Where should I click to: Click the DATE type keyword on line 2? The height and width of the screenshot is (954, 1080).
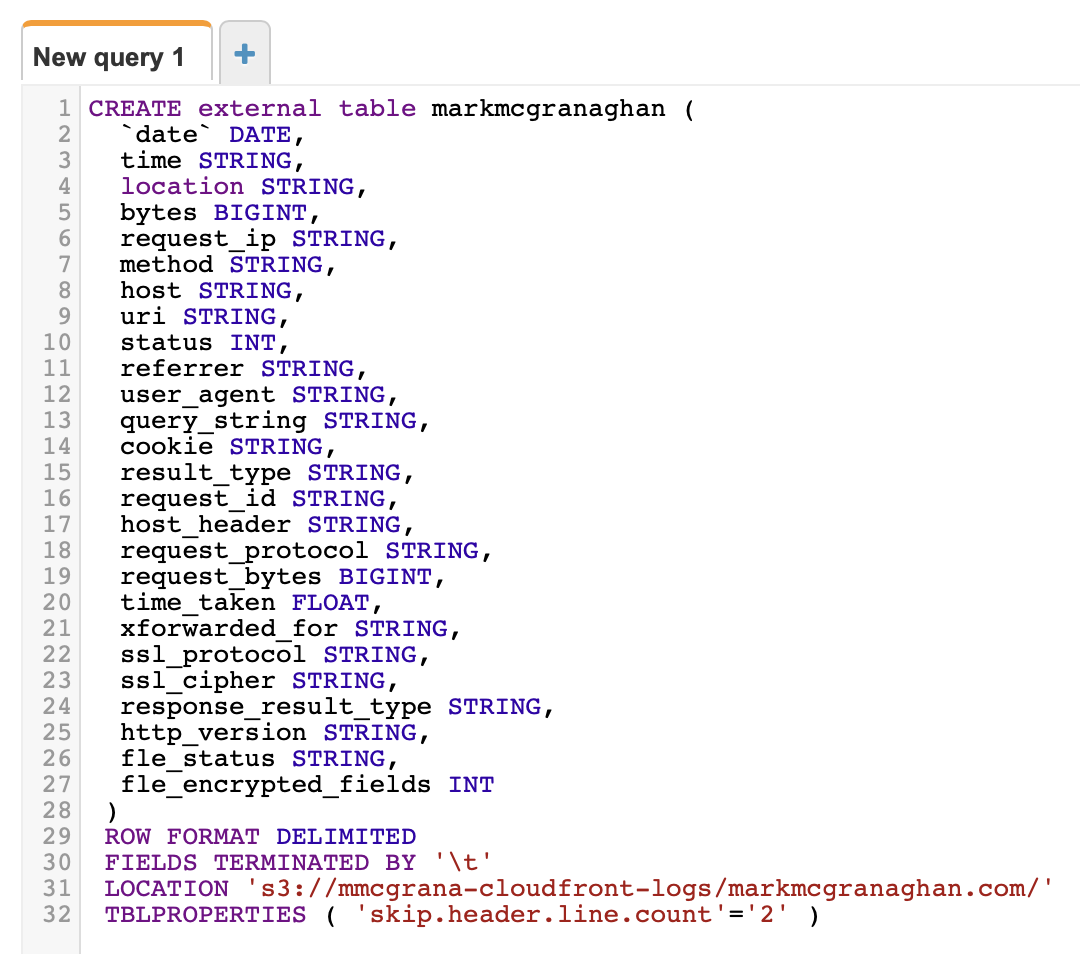[260, 134]
